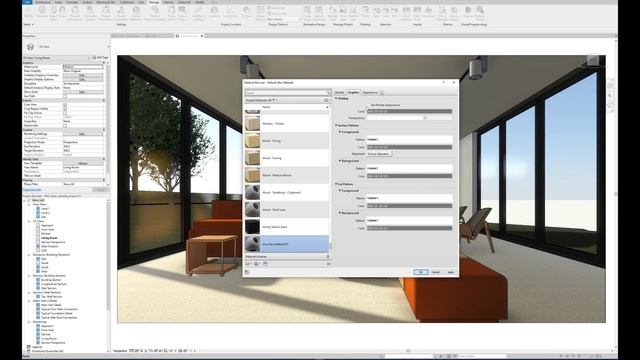Toggle the Sun Path checkbox

click(65, 96)
